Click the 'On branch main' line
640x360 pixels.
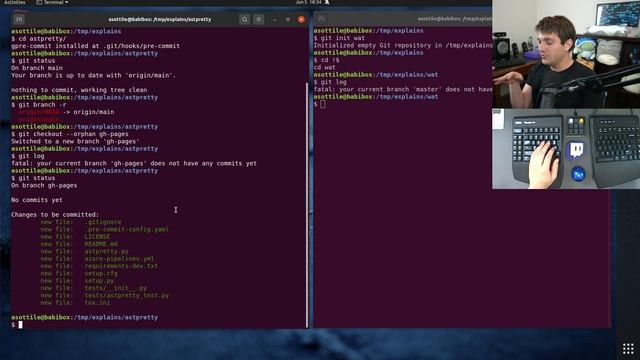(x=37, y=68)
